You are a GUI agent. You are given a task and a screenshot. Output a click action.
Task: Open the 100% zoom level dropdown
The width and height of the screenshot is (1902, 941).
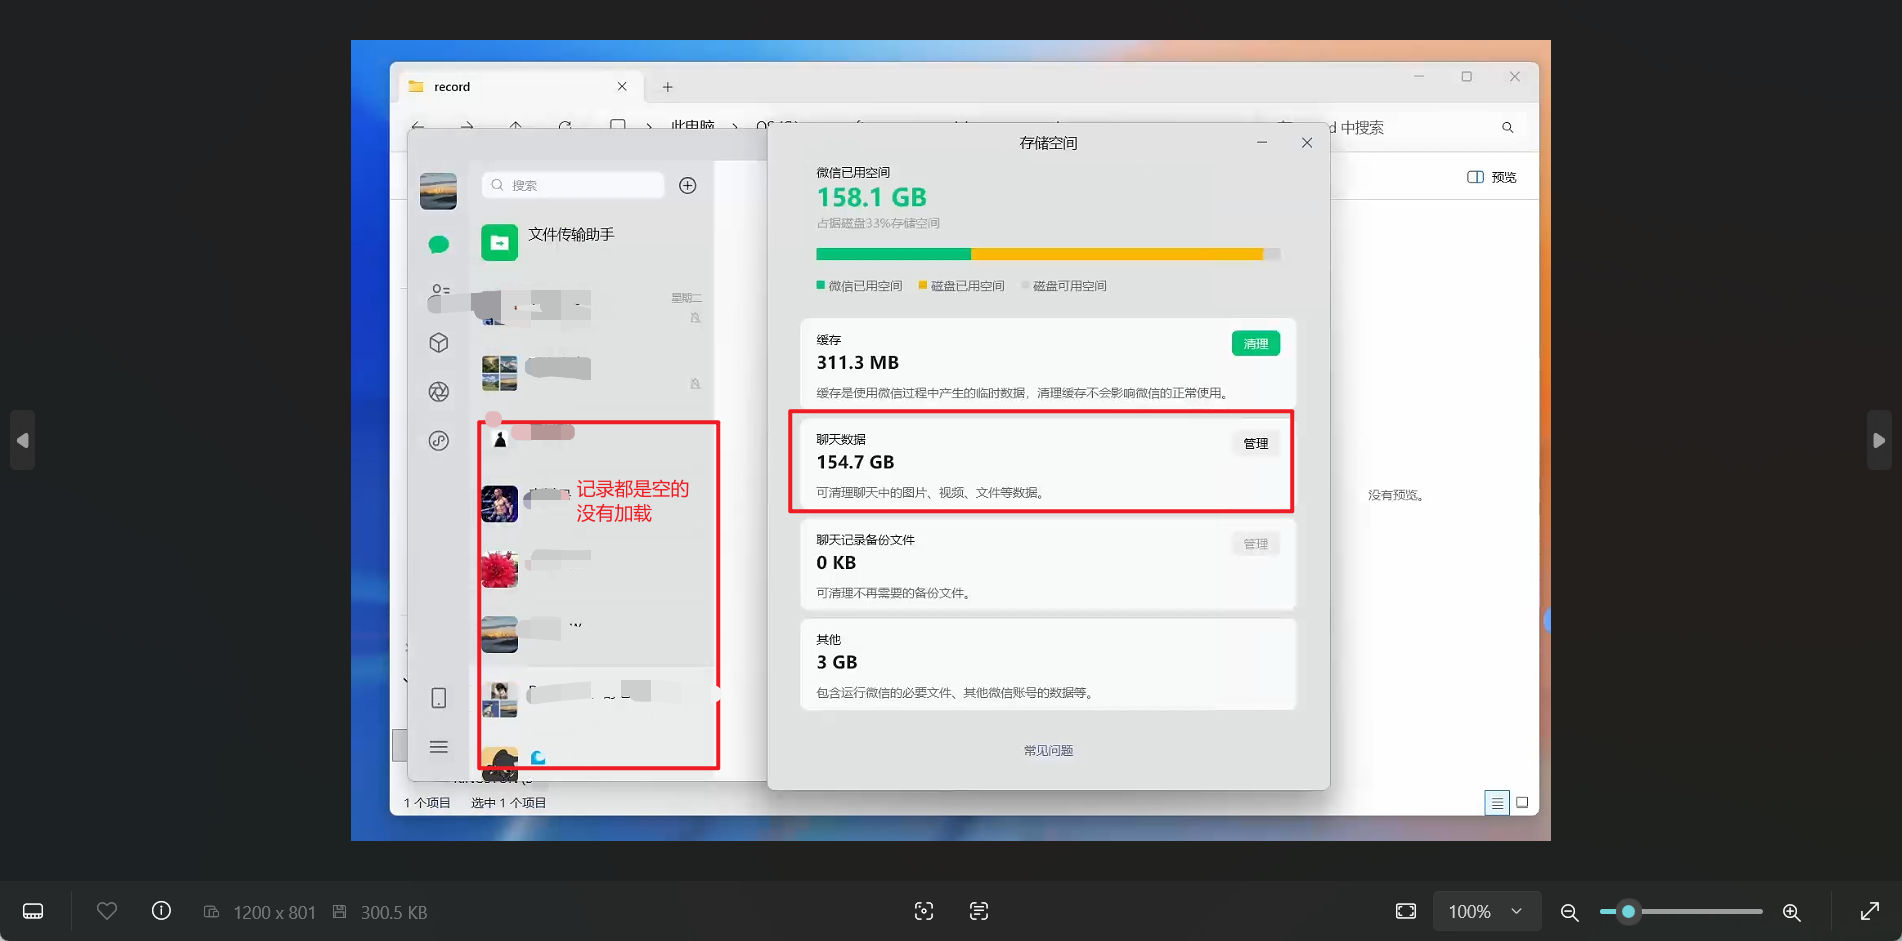point(1486,911)
